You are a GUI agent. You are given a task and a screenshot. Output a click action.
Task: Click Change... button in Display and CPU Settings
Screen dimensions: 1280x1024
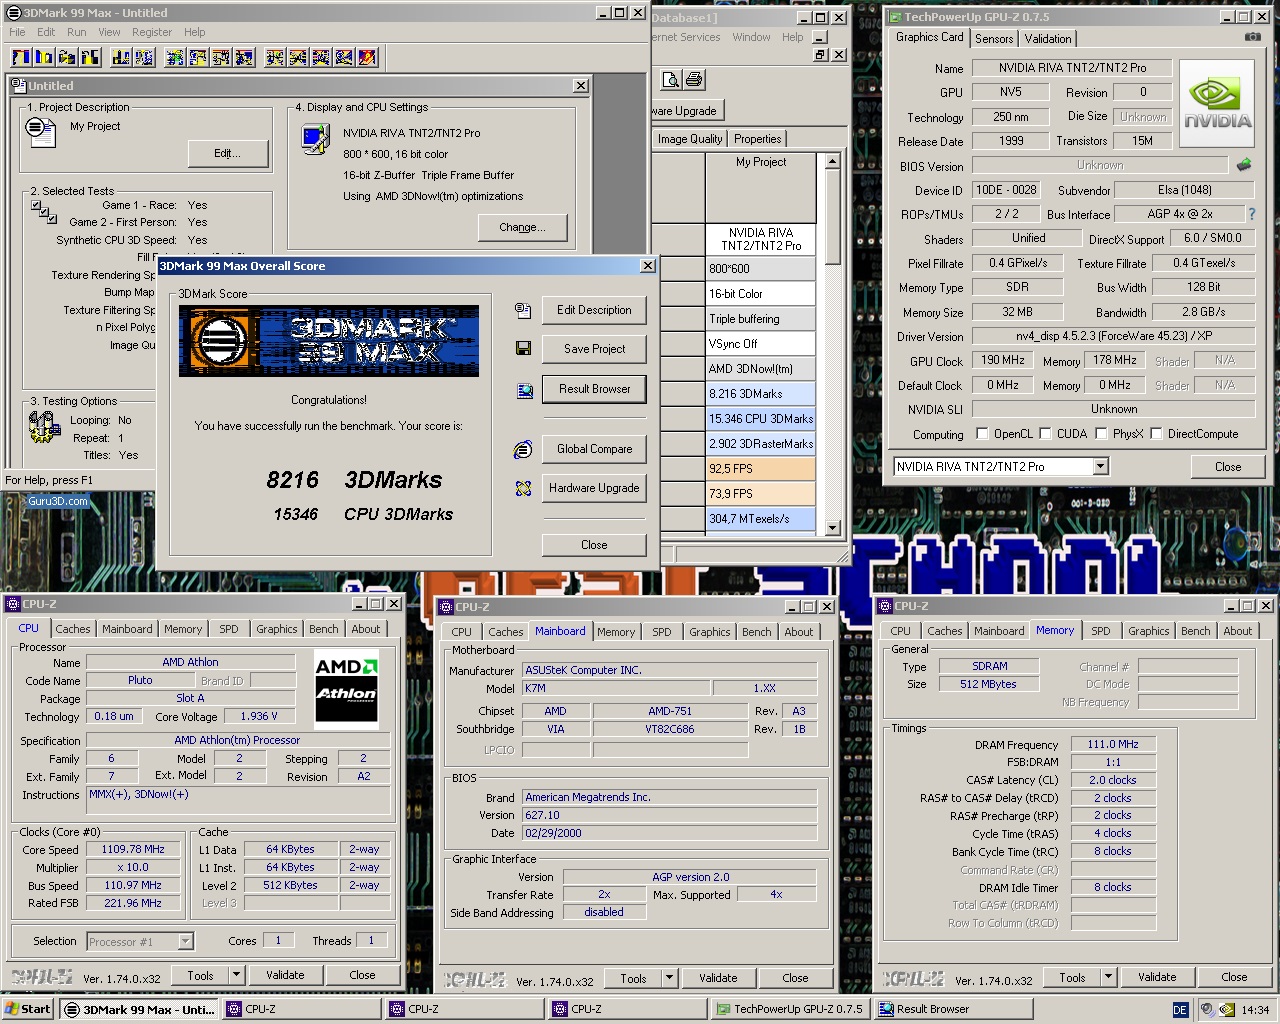click(x=522, y=227)
